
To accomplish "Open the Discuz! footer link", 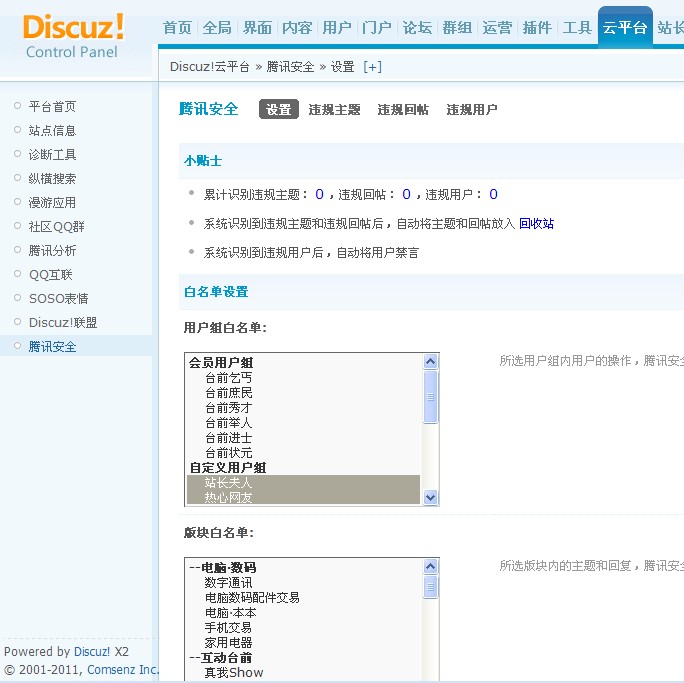I will [x=92, y=652].
